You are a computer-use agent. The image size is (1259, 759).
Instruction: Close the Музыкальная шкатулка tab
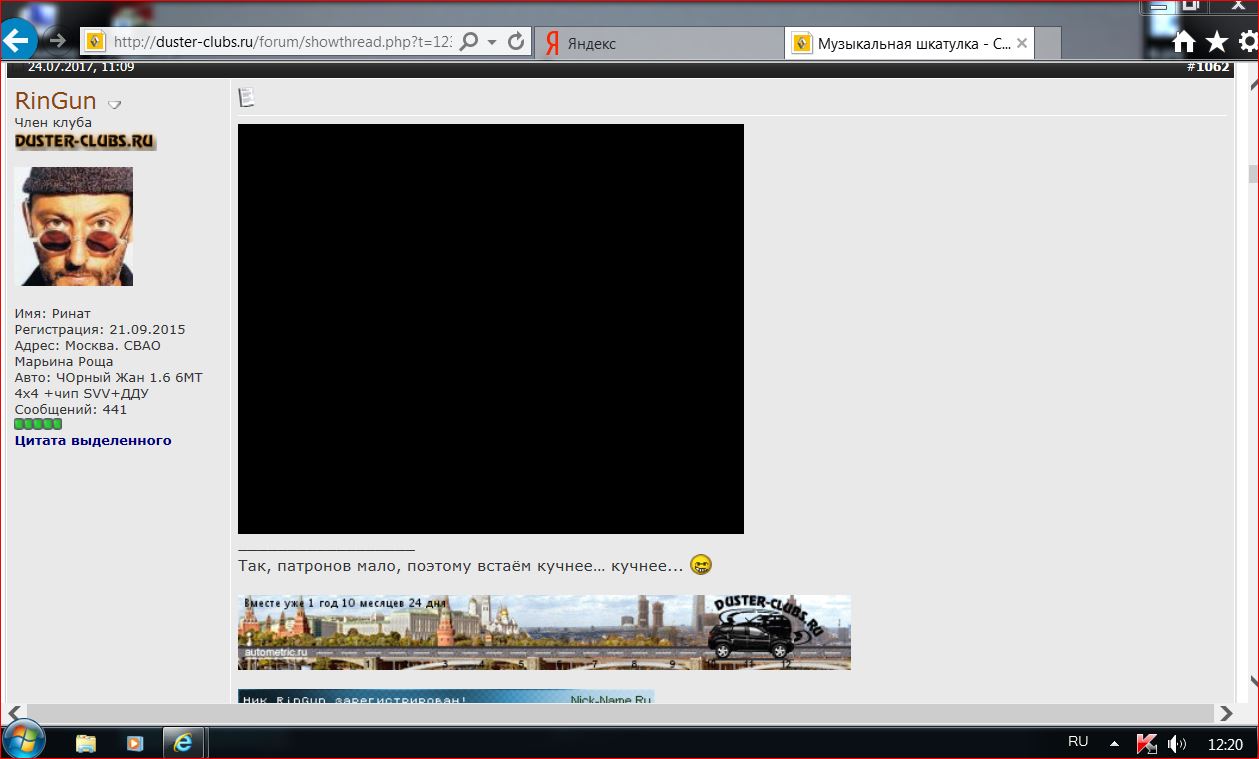[x=1021, y=44]
